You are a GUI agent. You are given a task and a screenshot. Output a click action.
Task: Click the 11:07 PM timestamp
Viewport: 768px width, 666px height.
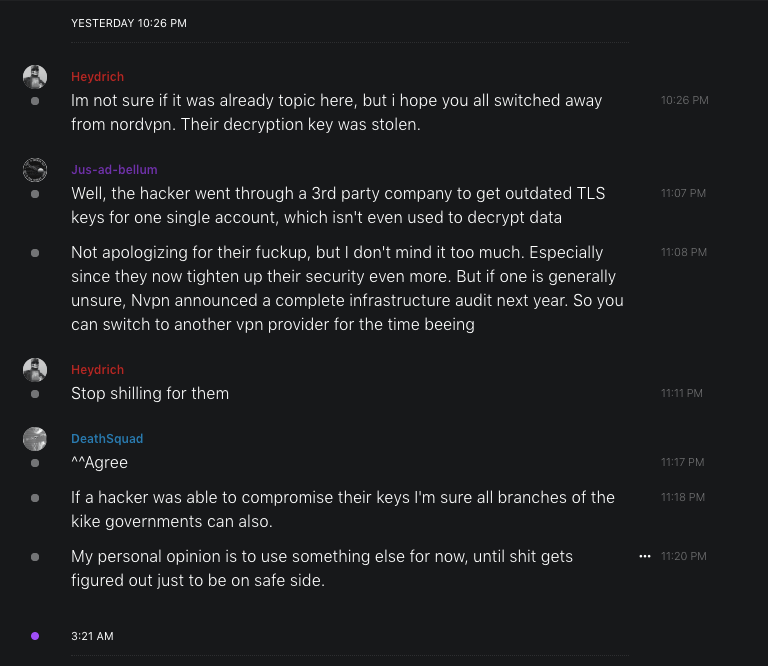click(683, 193)
